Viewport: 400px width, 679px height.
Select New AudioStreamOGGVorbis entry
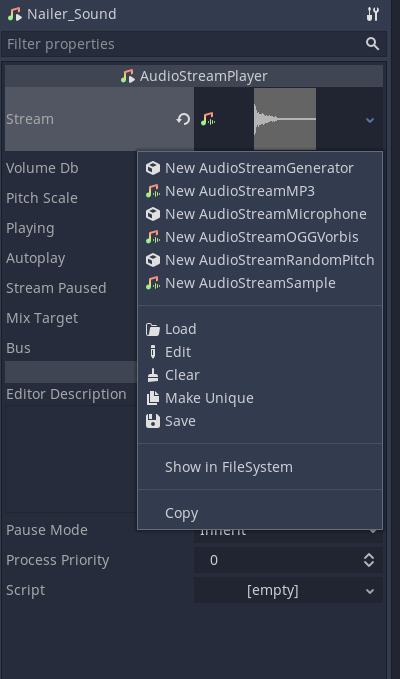click(x=260, y=237)
